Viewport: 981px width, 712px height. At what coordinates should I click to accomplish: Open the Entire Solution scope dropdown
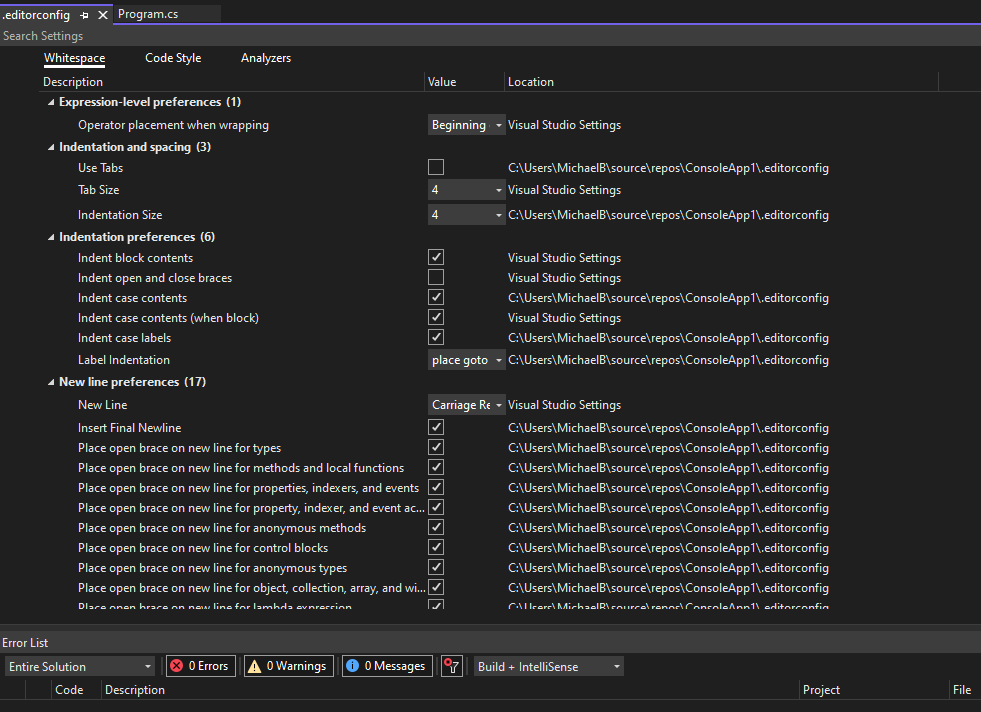(79, 666)
